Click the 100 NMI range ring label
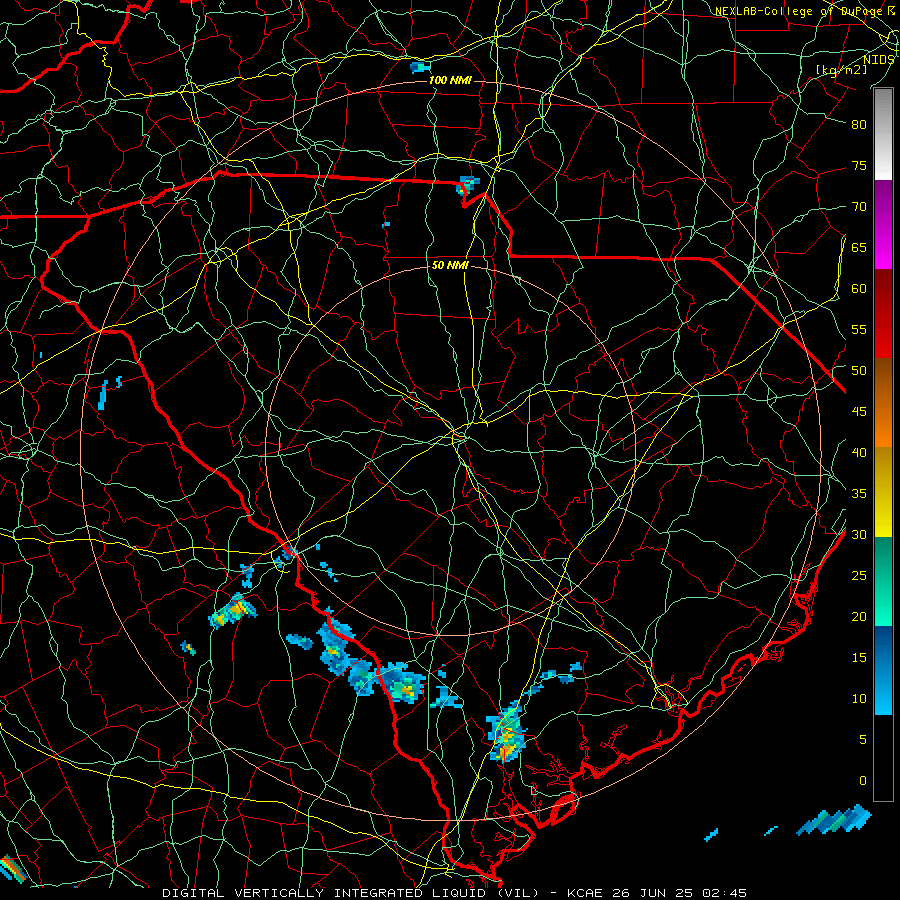This screenshot has height=900, width=900. pos(450,80)
